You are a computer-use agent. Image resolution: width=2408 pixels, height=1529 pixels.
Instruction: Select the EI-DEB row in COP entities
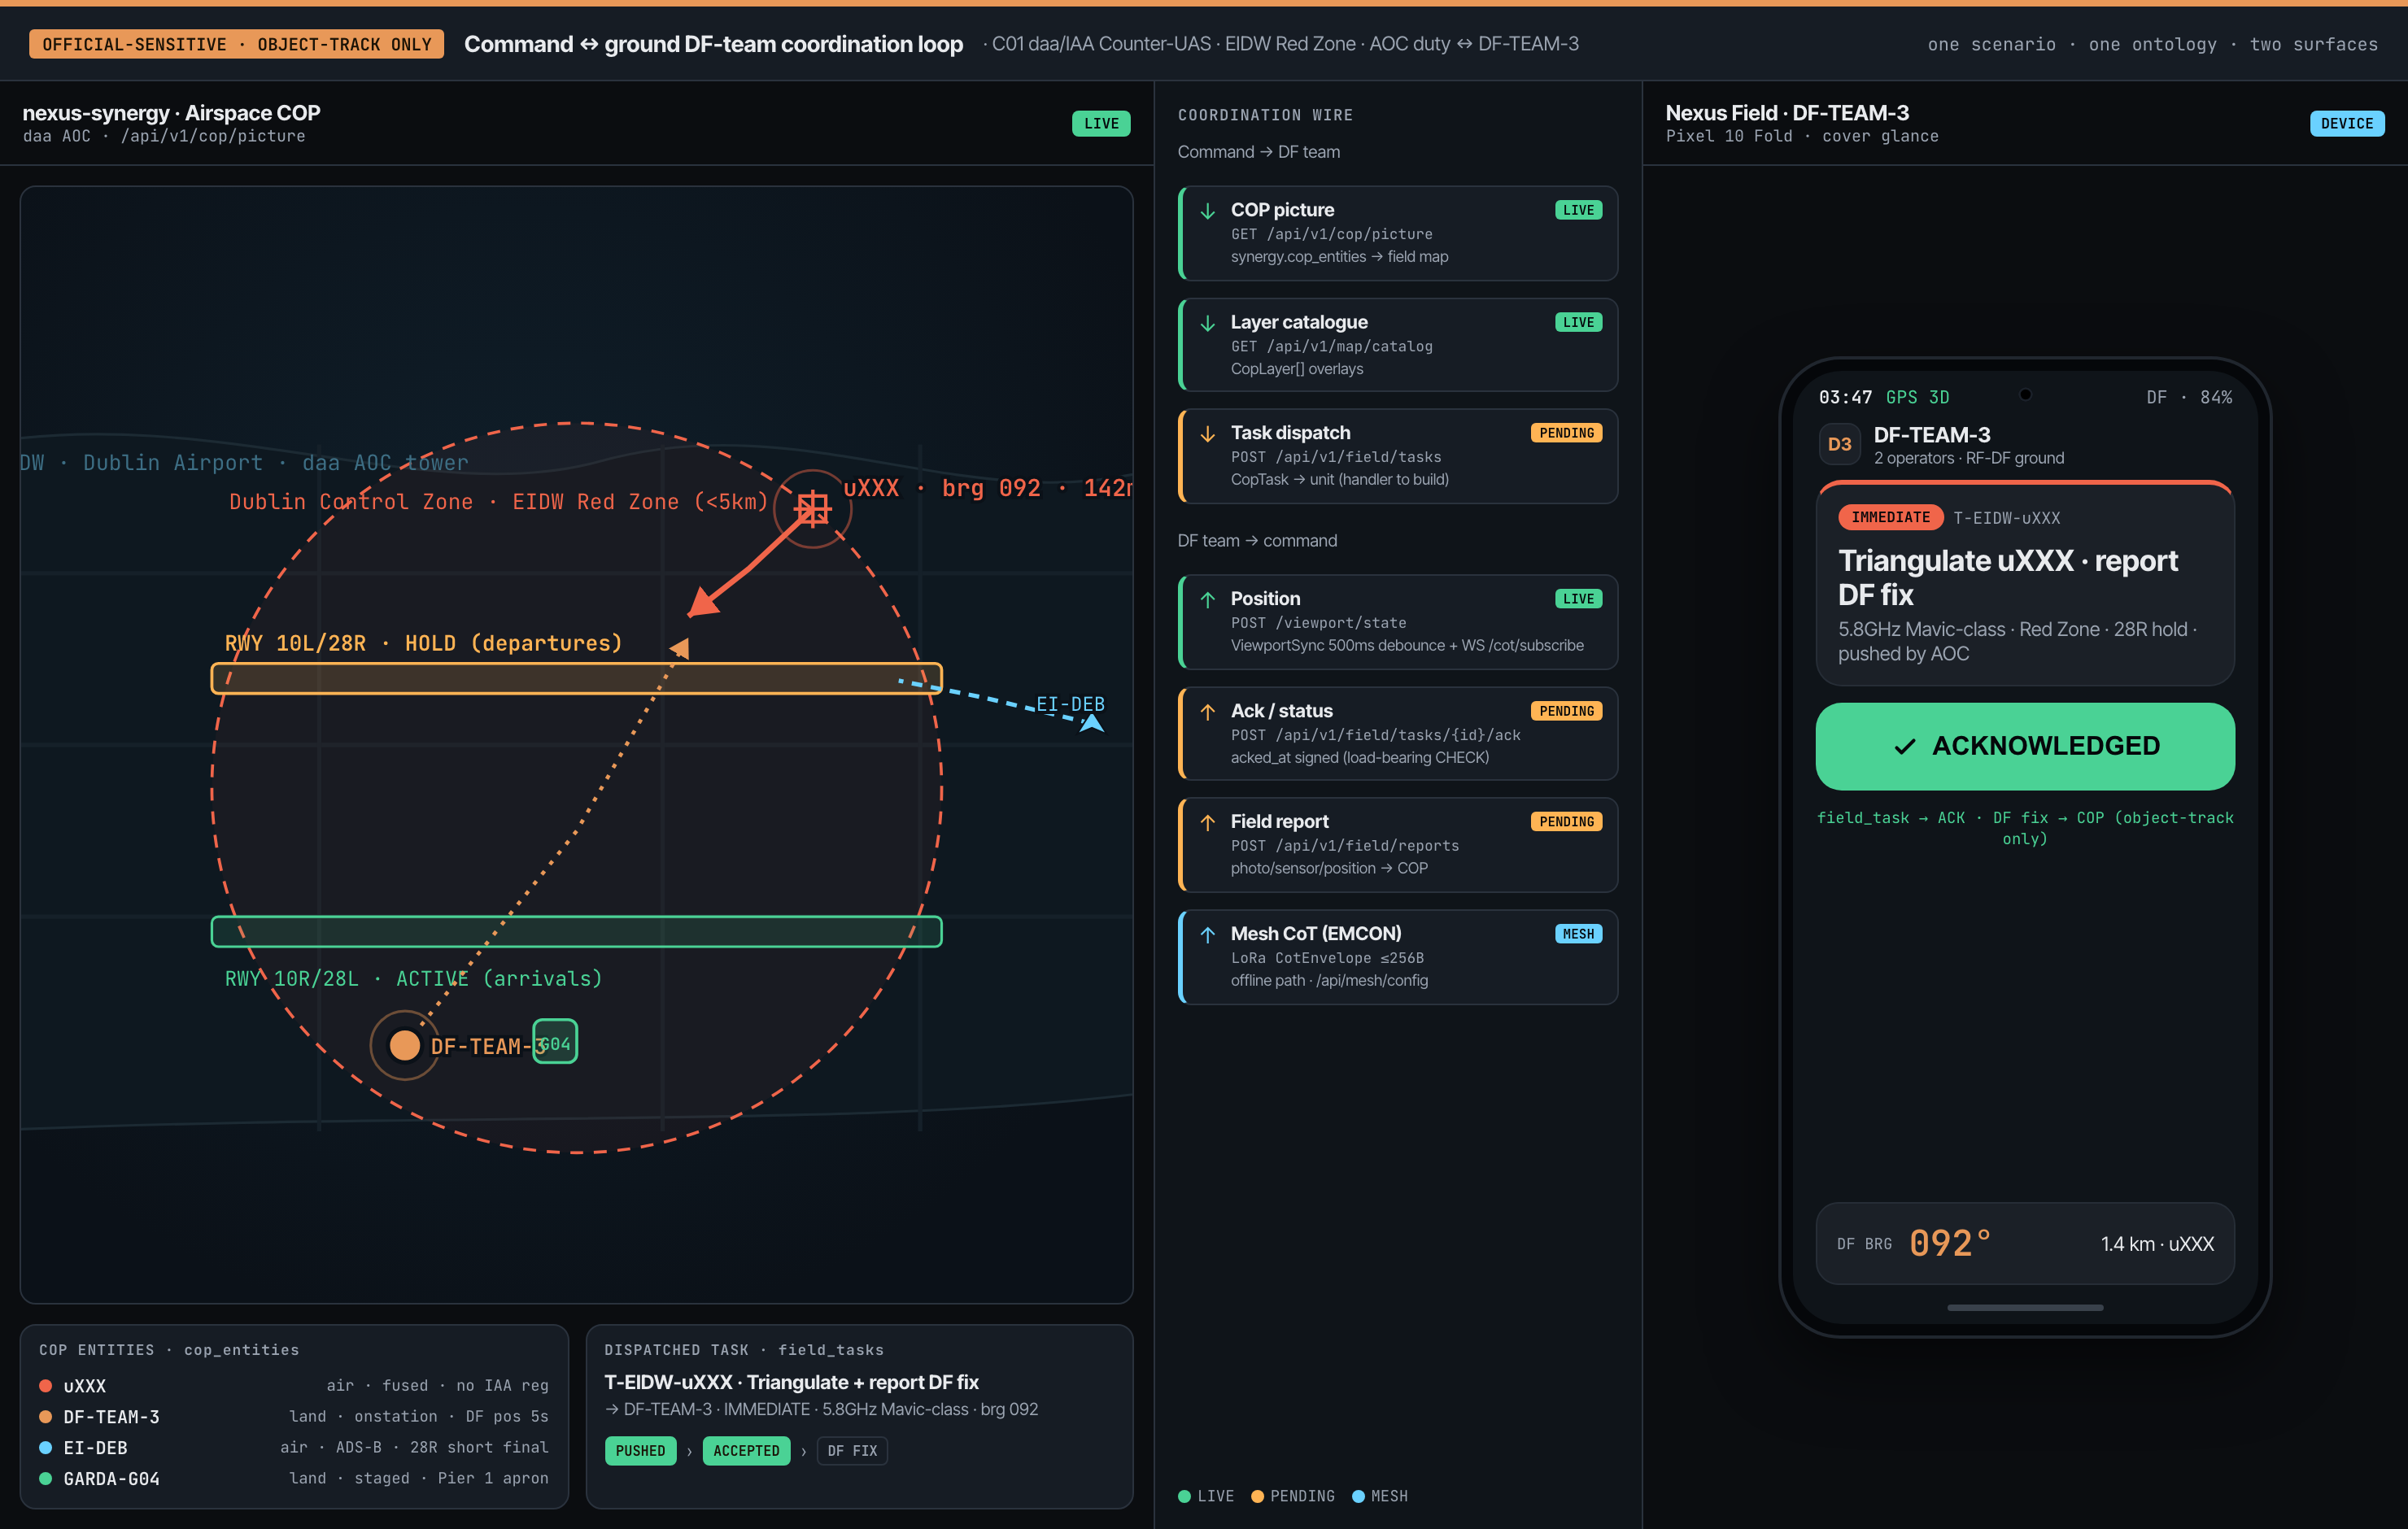294,1448
